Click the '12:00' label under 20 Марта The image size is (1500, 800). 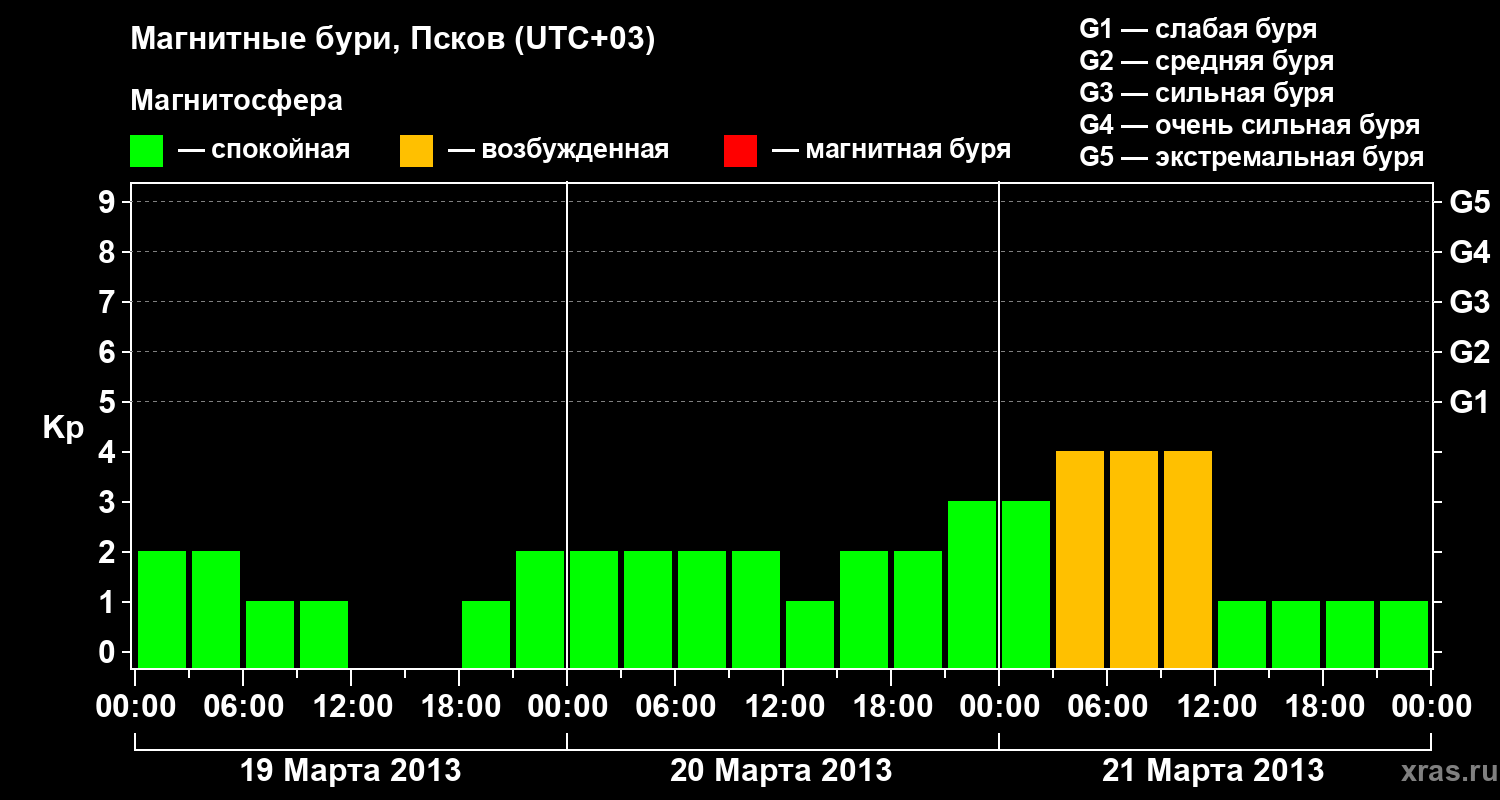(x=785, y=707)
